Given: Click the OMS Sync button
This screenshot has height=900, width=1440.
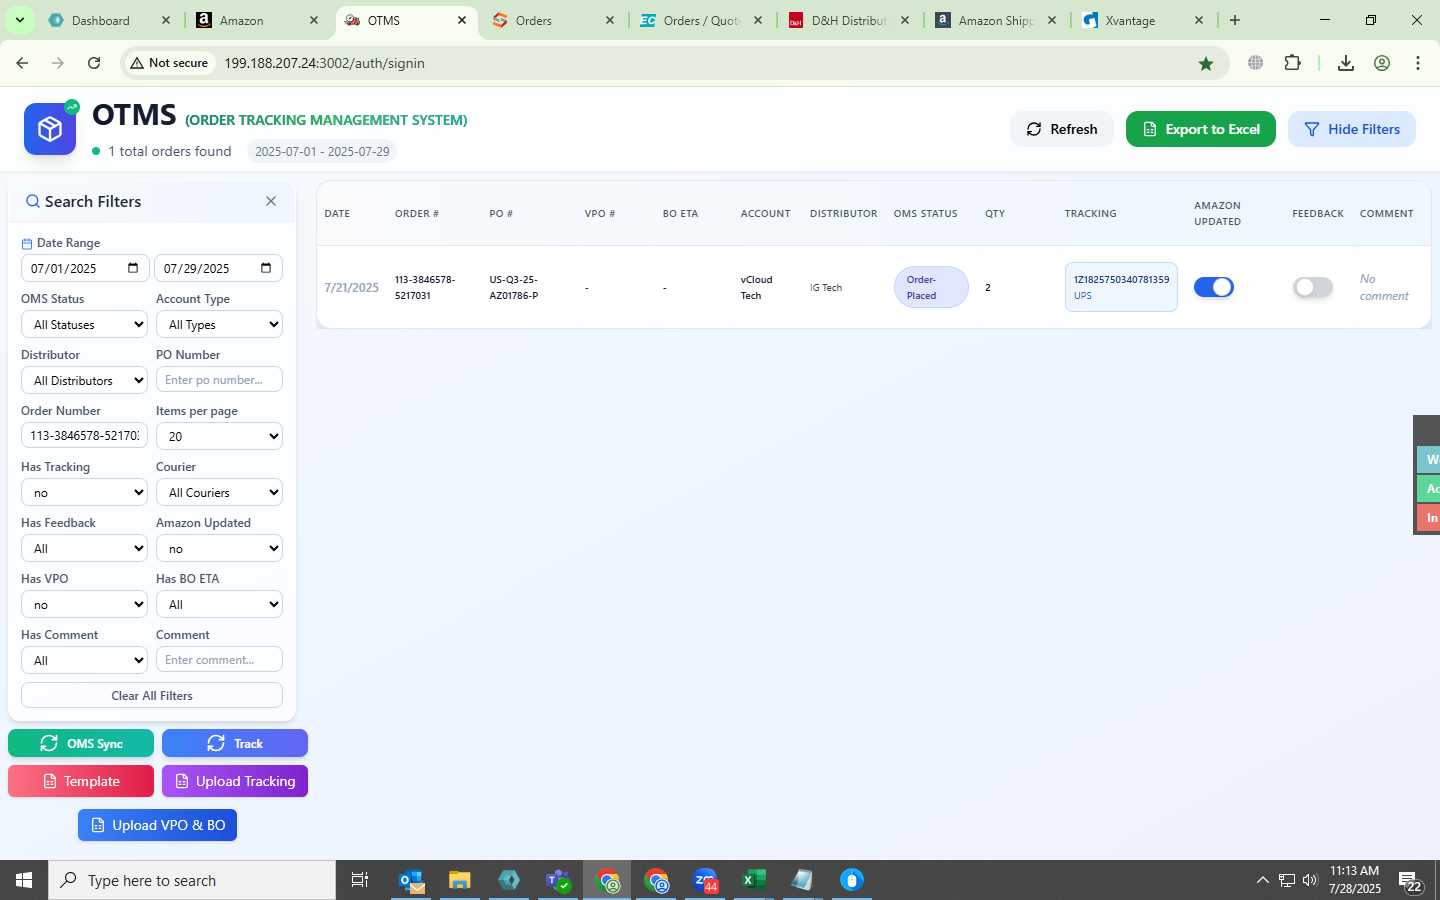Looking at the screenshot, I should click(x=81, y=743).
